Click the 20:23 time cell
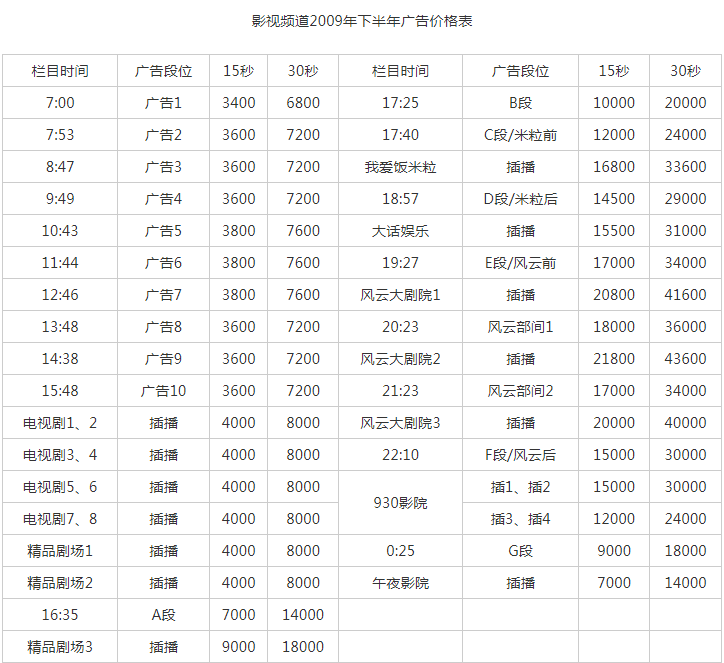The height and width of the screenshot is (663, 724). coord(400,326)
